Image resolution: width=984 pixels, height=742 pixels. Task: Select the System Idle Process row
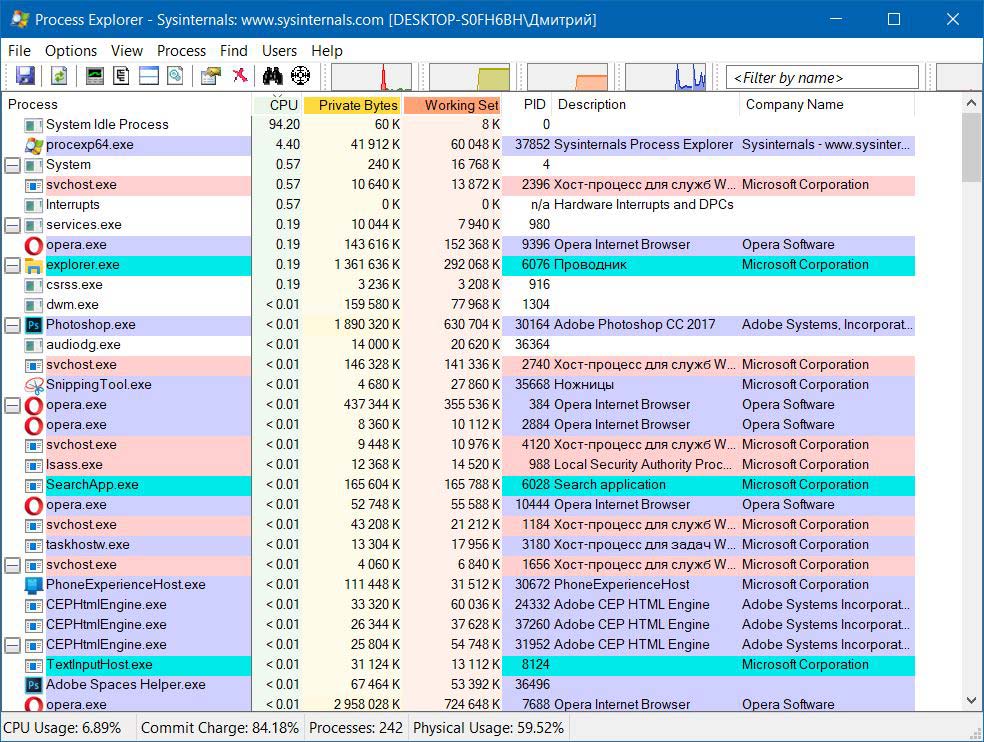[x=457, y=125]
